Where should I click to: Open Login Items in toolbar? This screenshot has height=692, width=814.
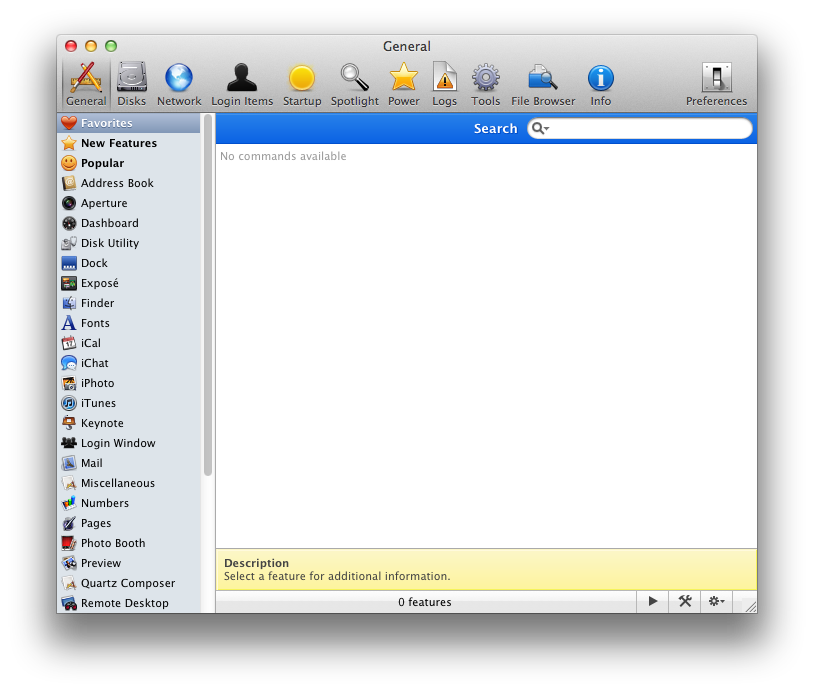click(242, 84)
